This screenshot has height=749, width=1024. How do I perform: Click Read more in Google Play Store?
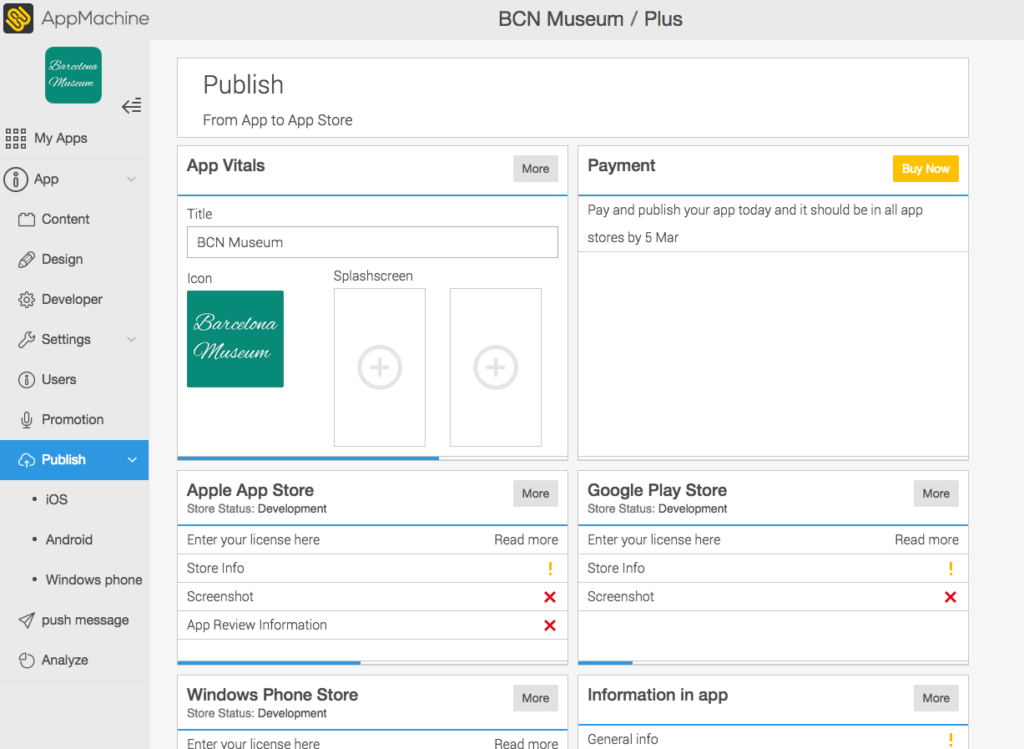coord(927,540)
